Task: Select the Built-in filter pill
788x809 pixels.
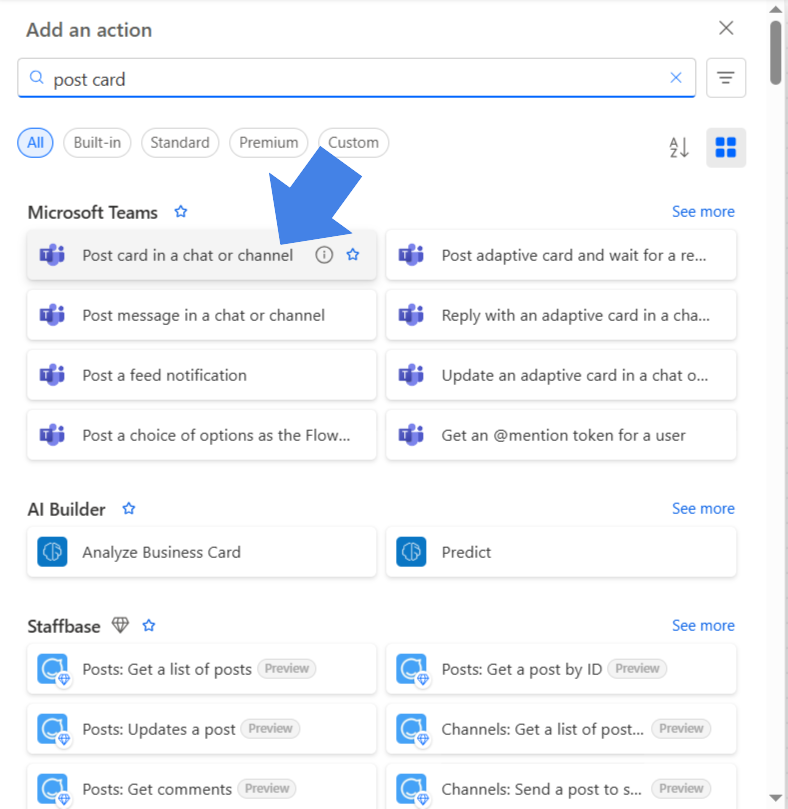Action: click(97, 142)
